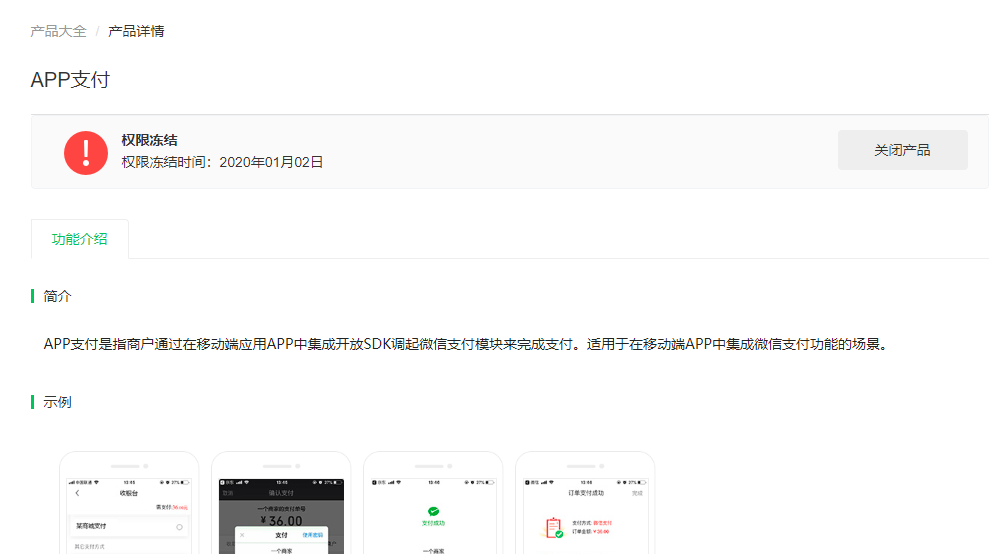
Task: Click the APP支付 page heading
Action: point(70,80)
